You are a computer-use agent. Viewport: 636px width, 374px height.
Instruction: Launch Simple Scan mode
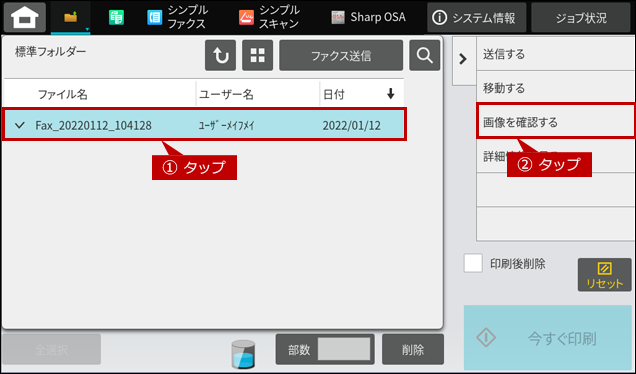(x=269, y=17)
